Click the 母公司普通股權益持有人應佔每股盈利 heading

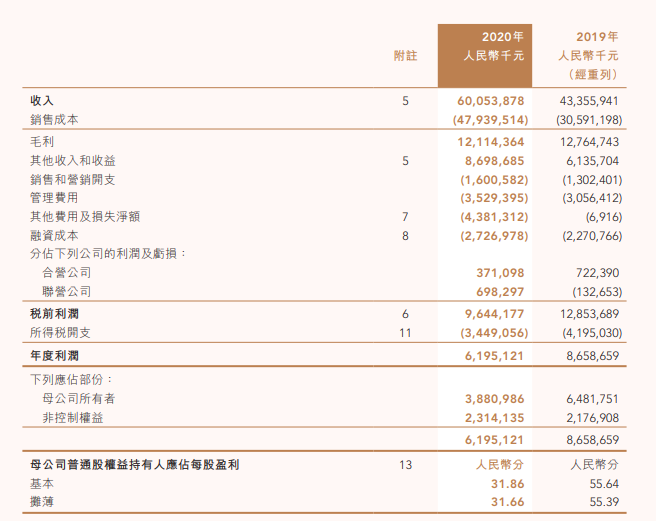pos(134,465)
